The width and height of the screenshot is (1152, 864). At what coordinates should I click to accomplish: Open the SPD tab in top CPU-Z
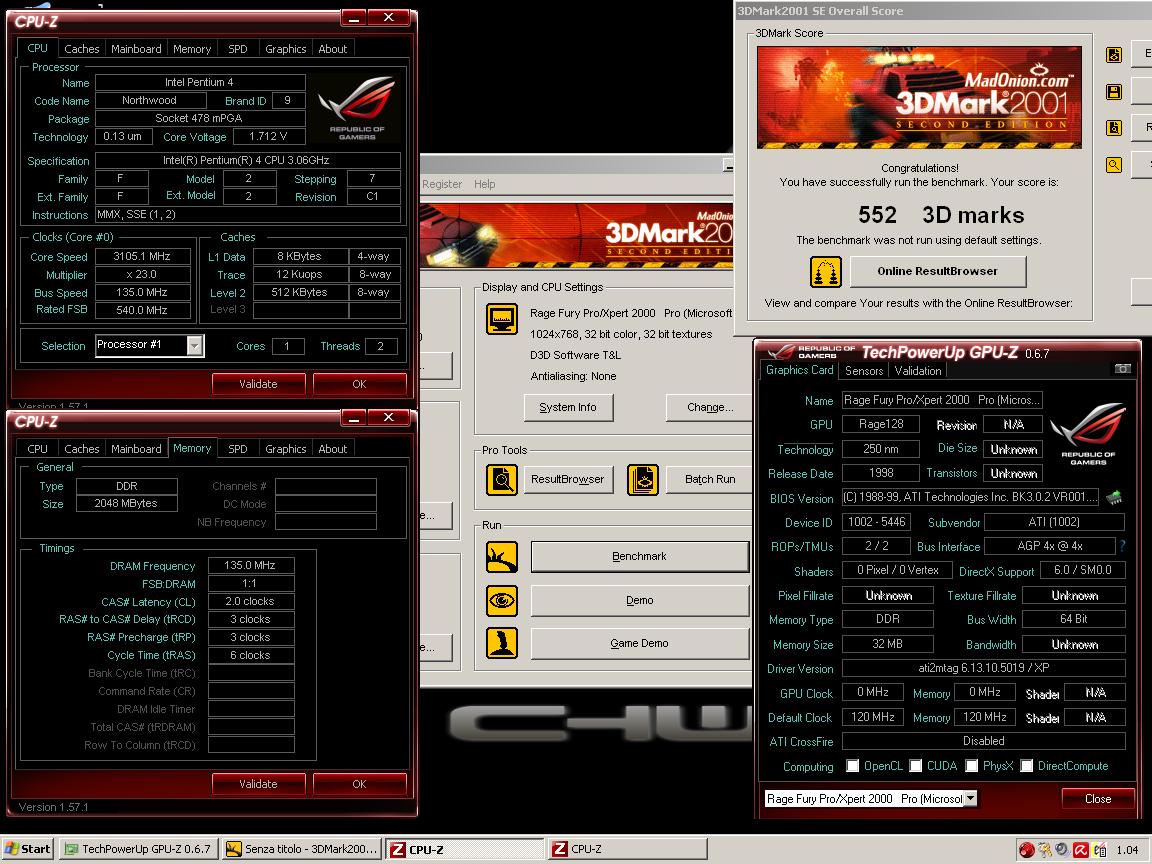237,48
